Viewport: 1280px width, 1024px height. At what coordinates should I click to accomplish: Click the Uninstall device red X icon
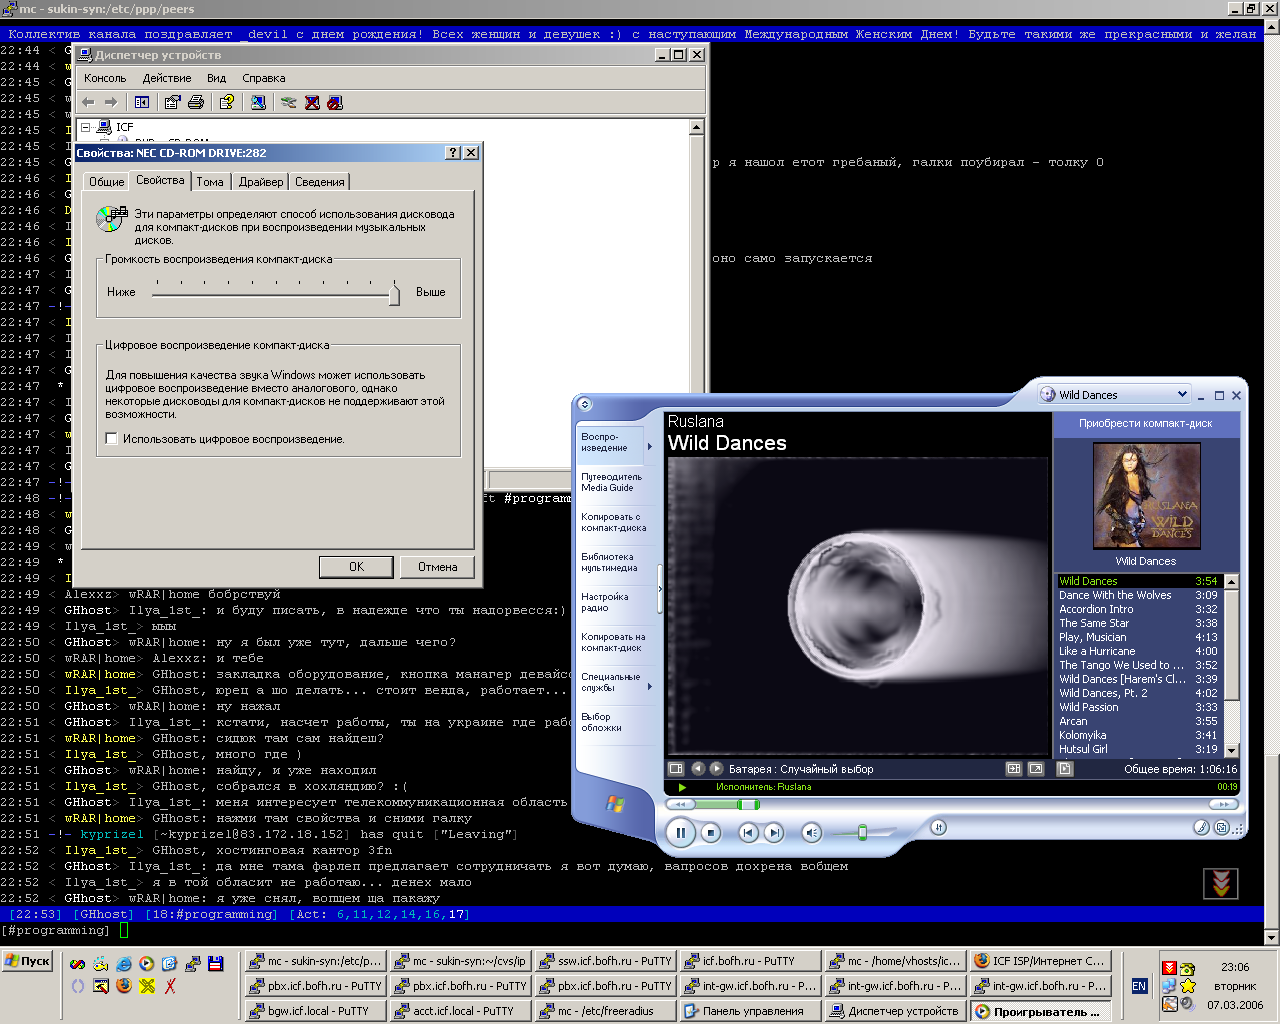point(312,102)
